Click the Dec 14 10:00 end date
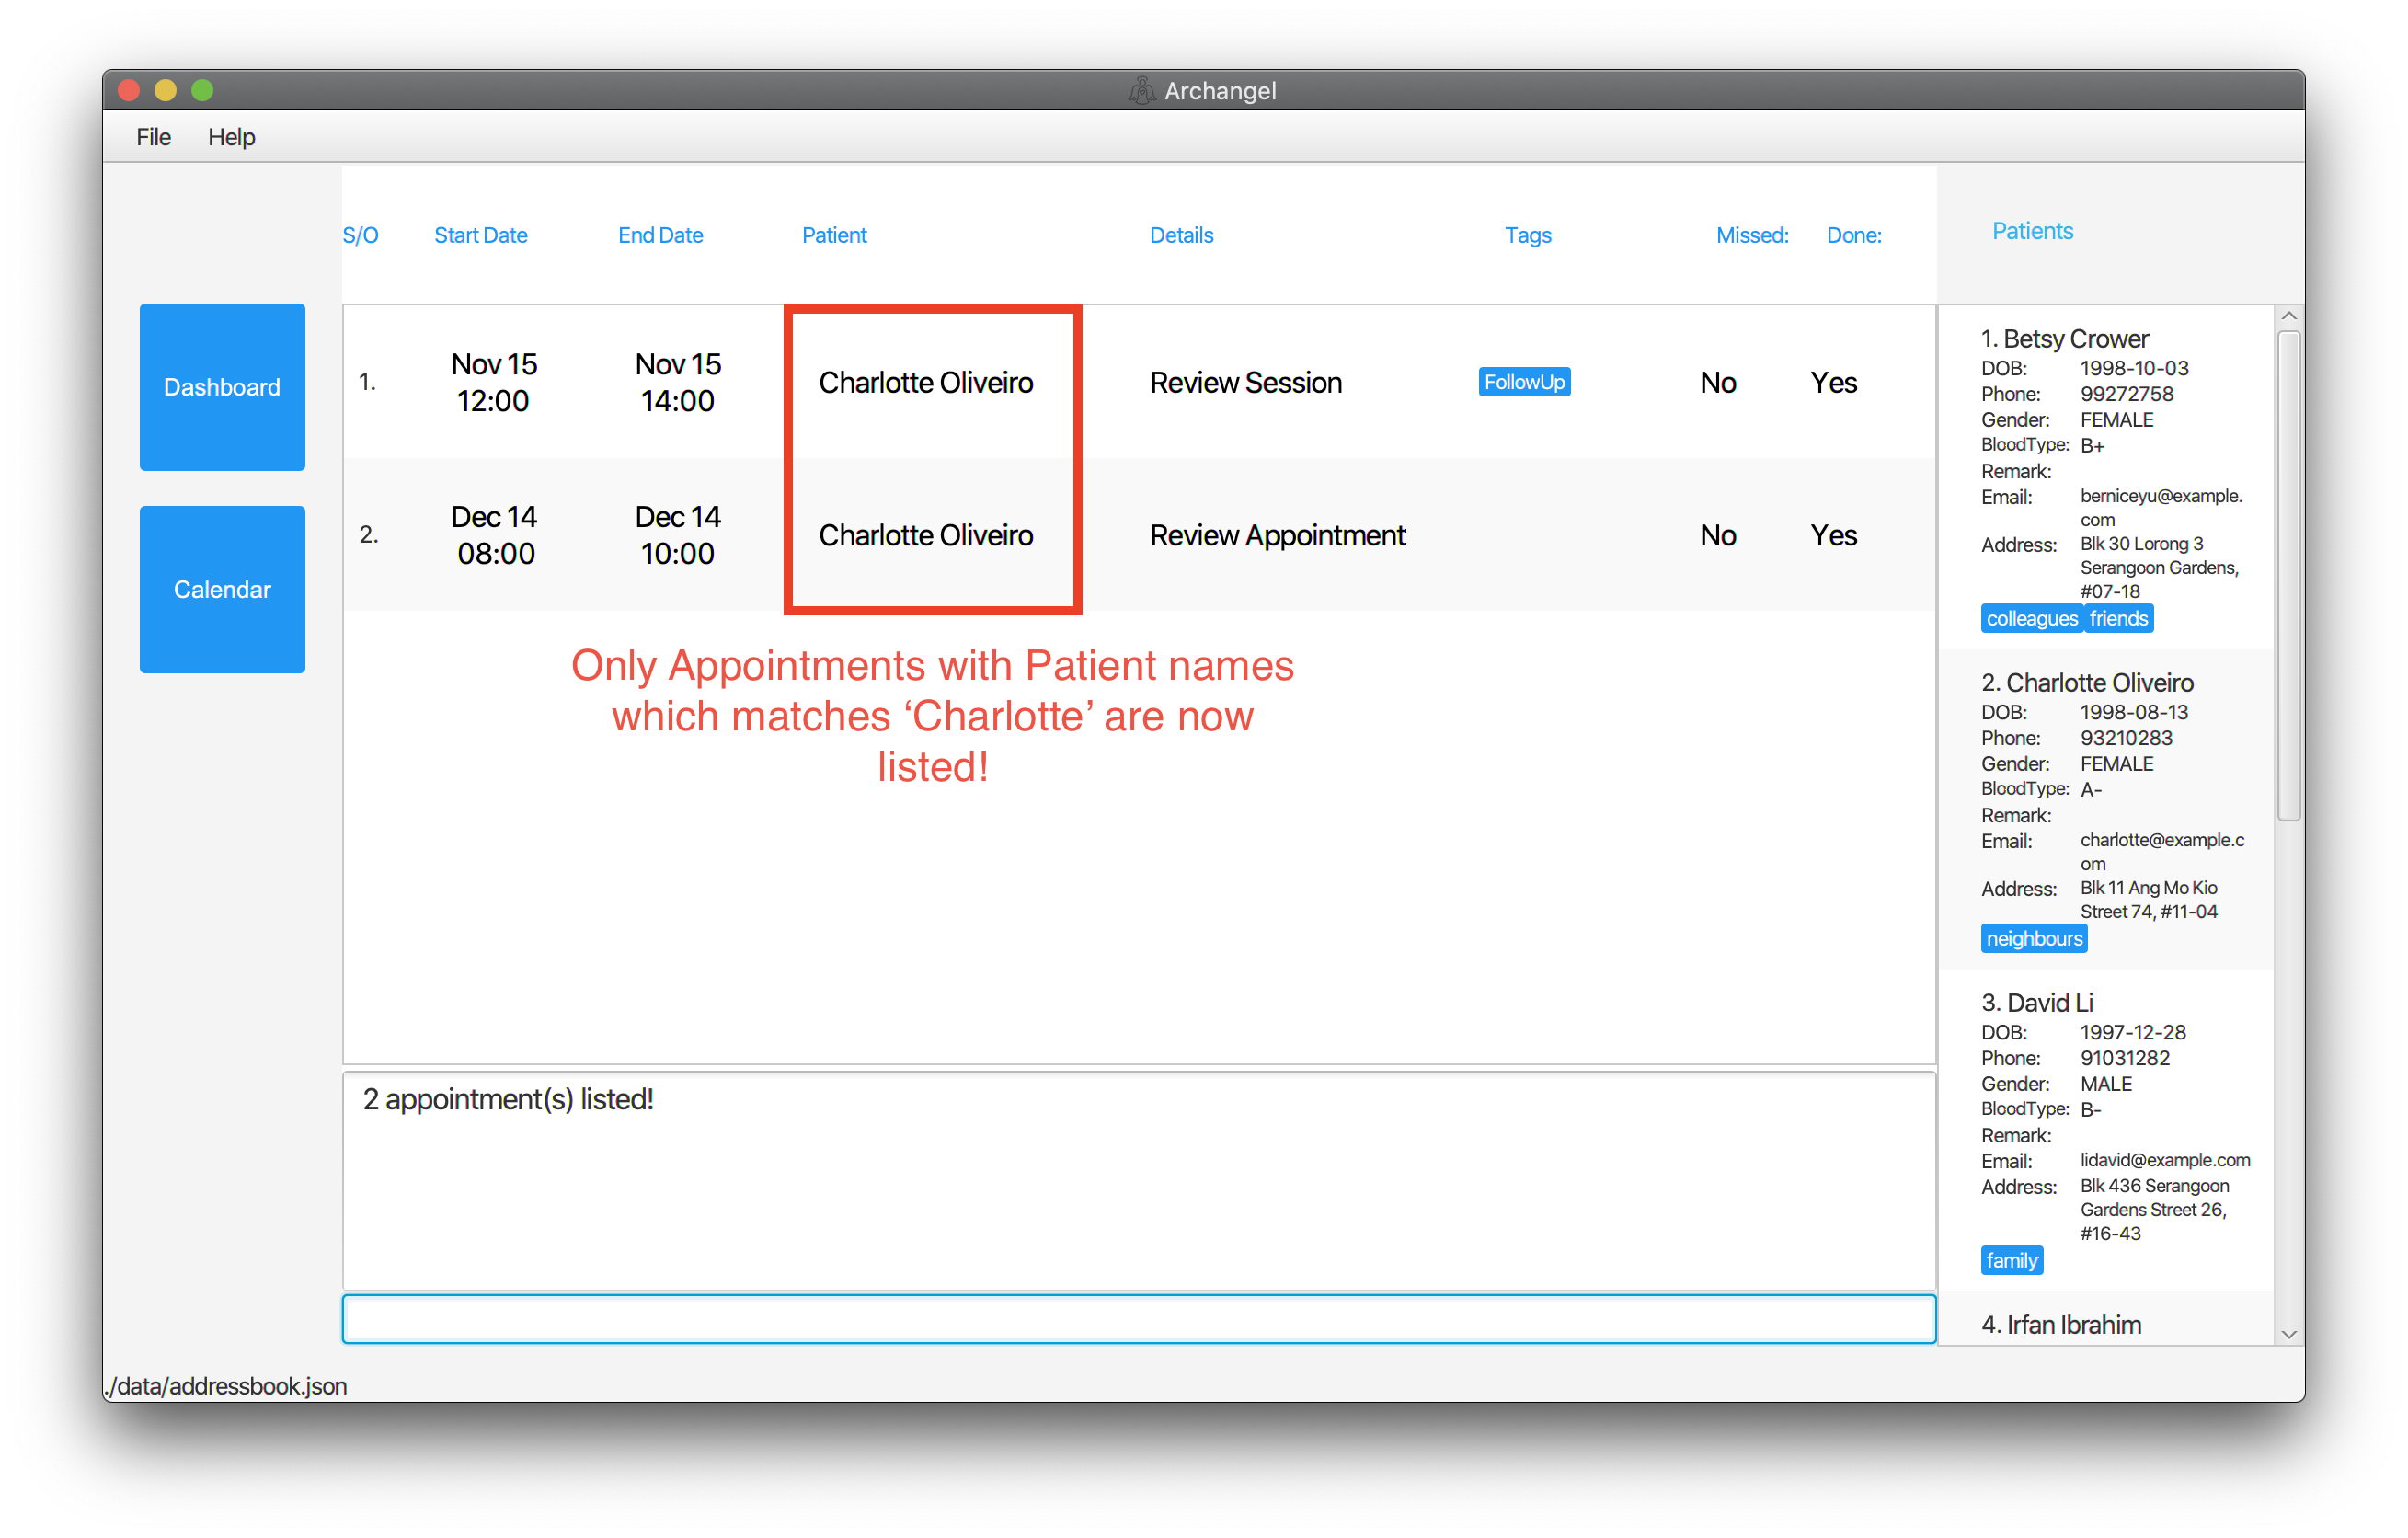Viewport: 2408px width, 1538px height. coord(677,535)
